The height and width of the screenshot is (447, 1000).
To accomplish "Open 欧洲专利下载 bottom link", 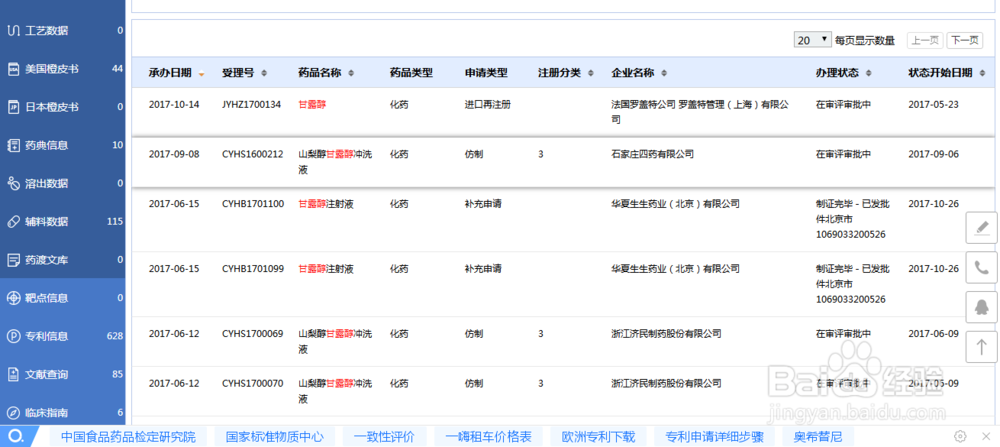I will (x=598, y=437).
